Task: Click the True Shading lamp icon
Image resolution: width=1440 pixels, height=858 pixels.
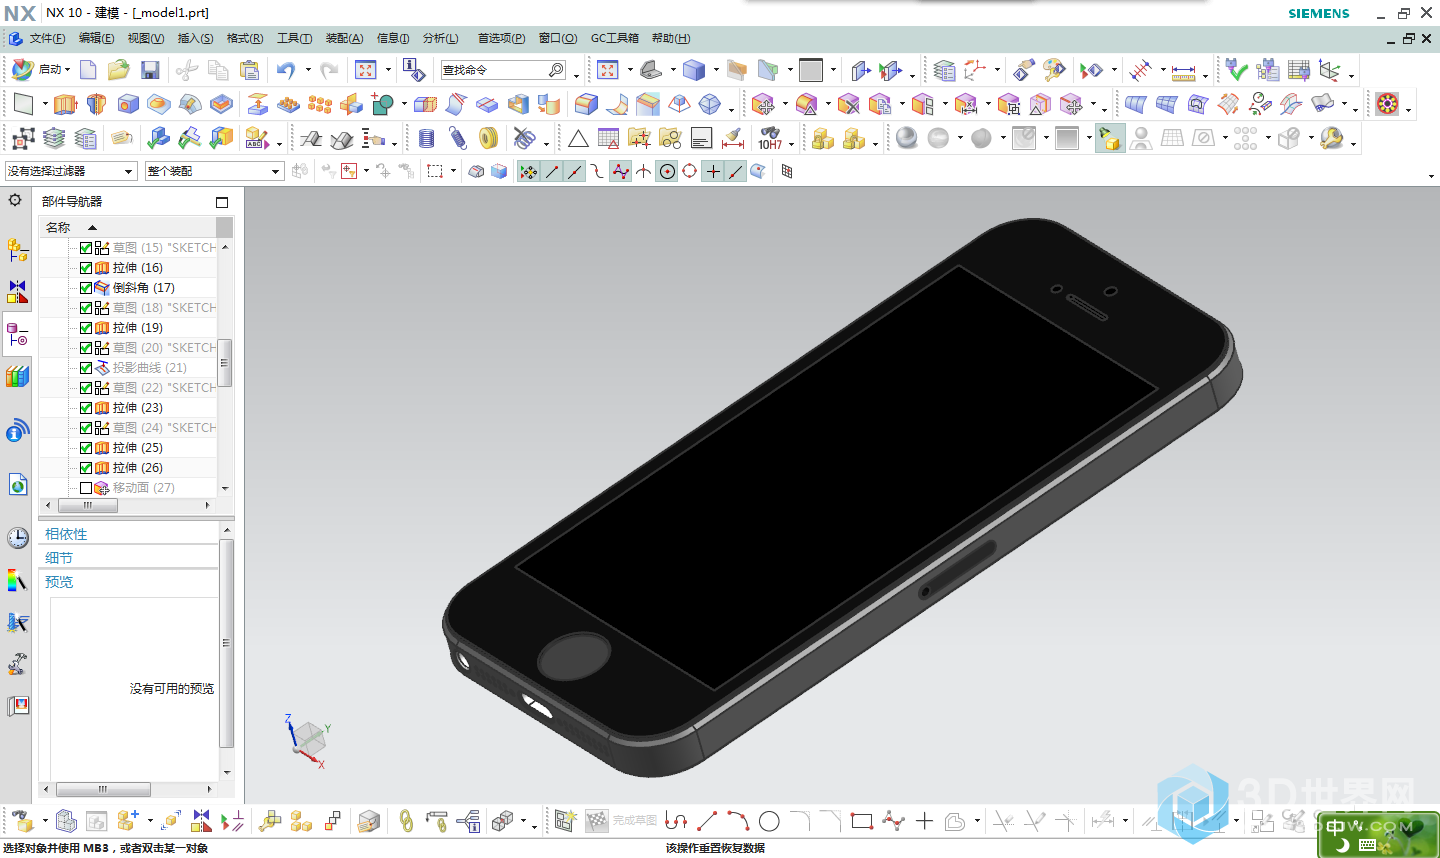Action: 1110,138
